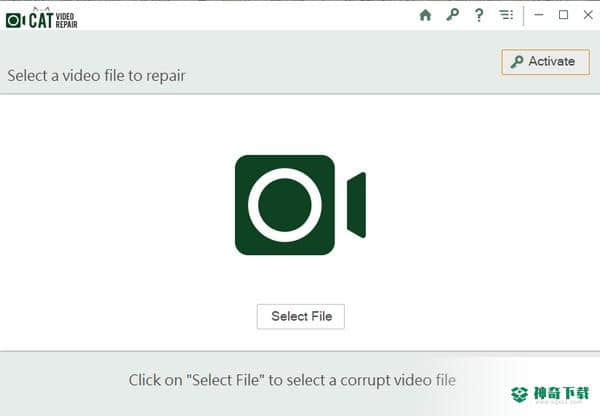The height and width of the screenshot is (416, 600).
Task: Click the large video camera graphic
Action: tap(300, 205)
